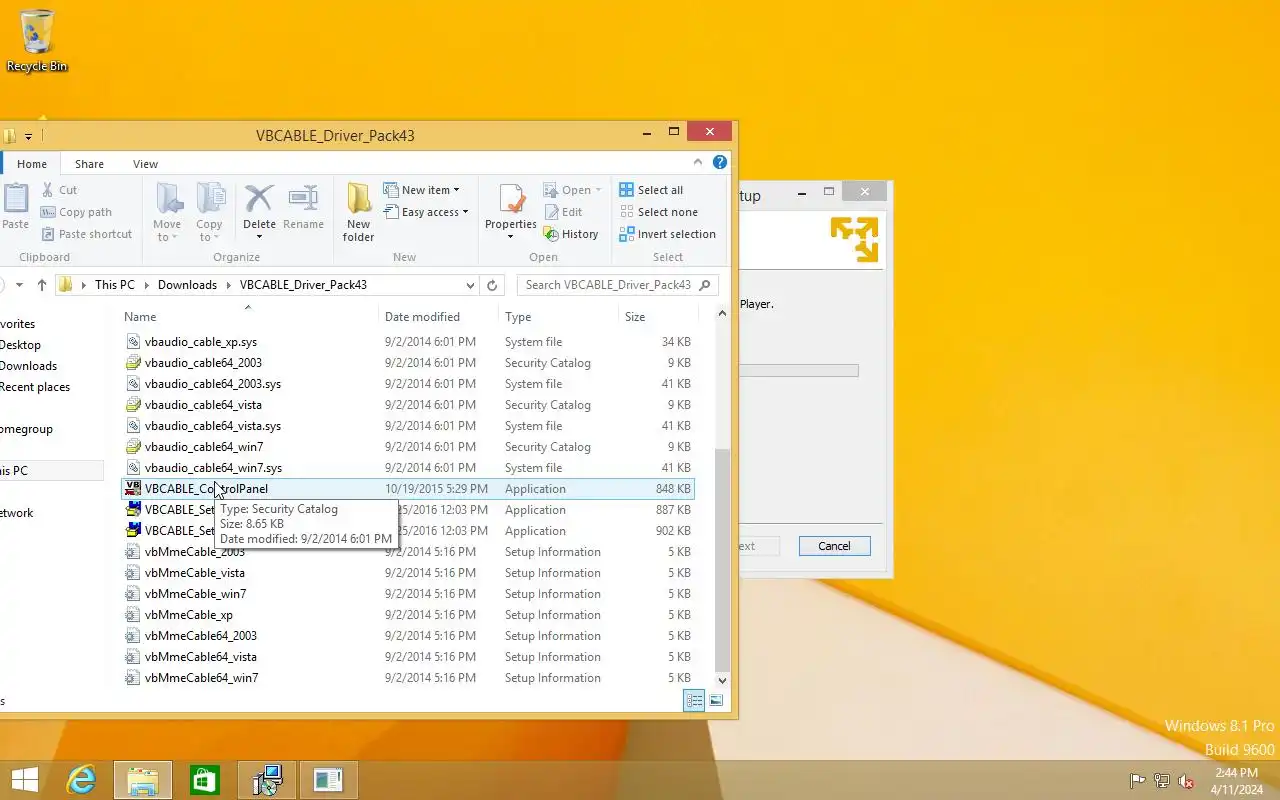Screen dimensions: 1280x800
Task: Sort files by Name column
Action: (x=248, y=317)
